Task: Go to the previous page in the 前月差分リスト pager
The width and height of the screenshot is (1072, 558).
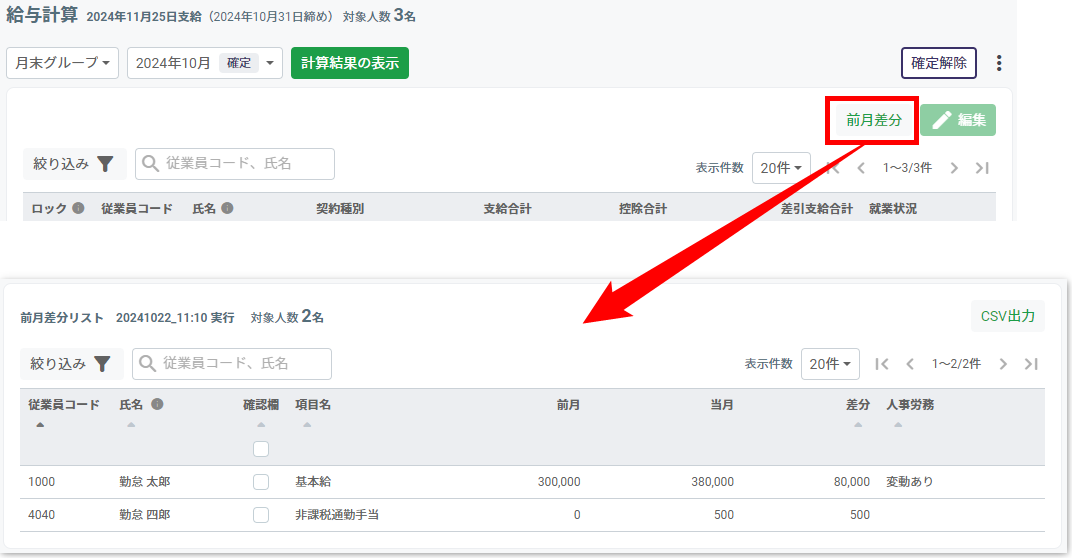Action: click(x=910, y=364)
